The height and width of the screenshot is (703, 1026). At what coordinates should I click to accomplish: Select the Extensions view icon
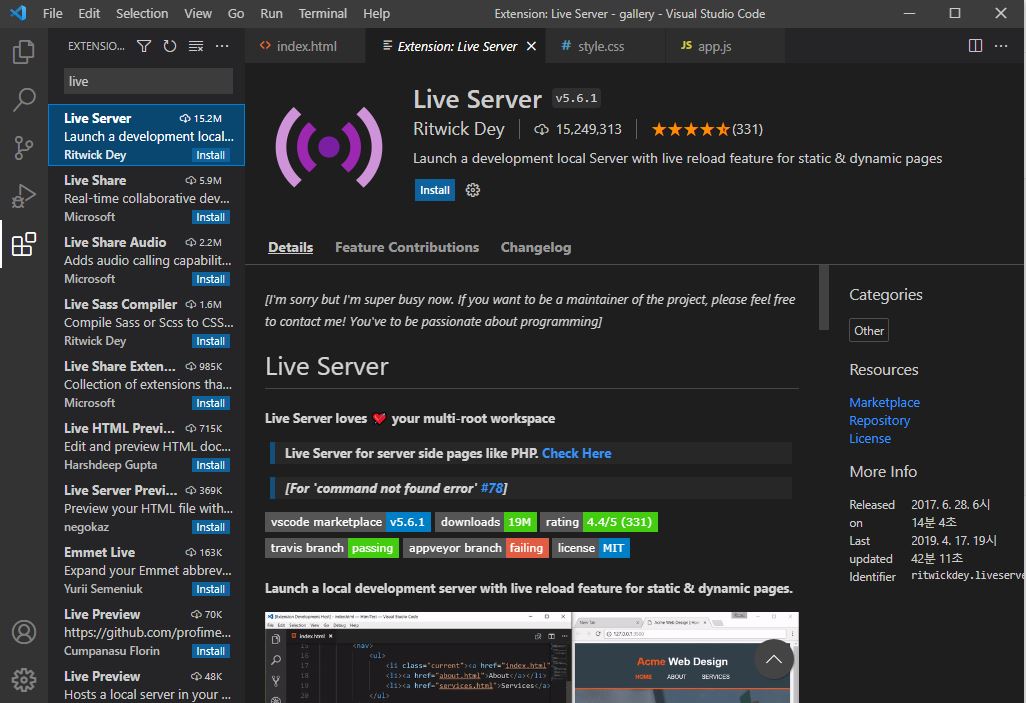[x=24, y=244]
